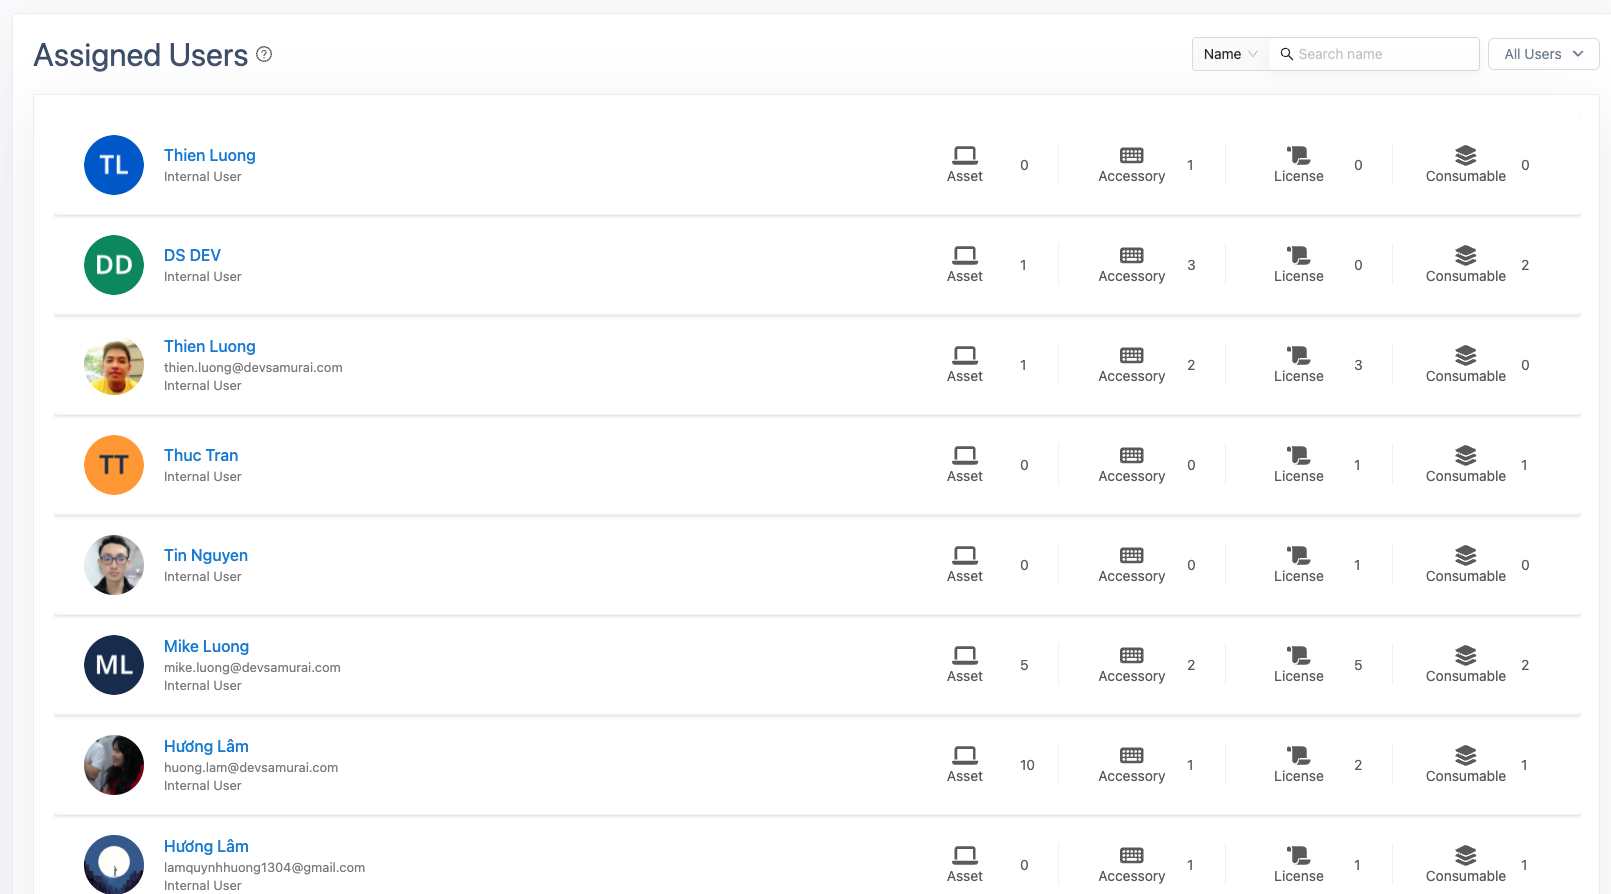The height and width of the screenshot is (894, 1611).
Task: Open the Mike Luong user link
Action: [x=206, y=646]
